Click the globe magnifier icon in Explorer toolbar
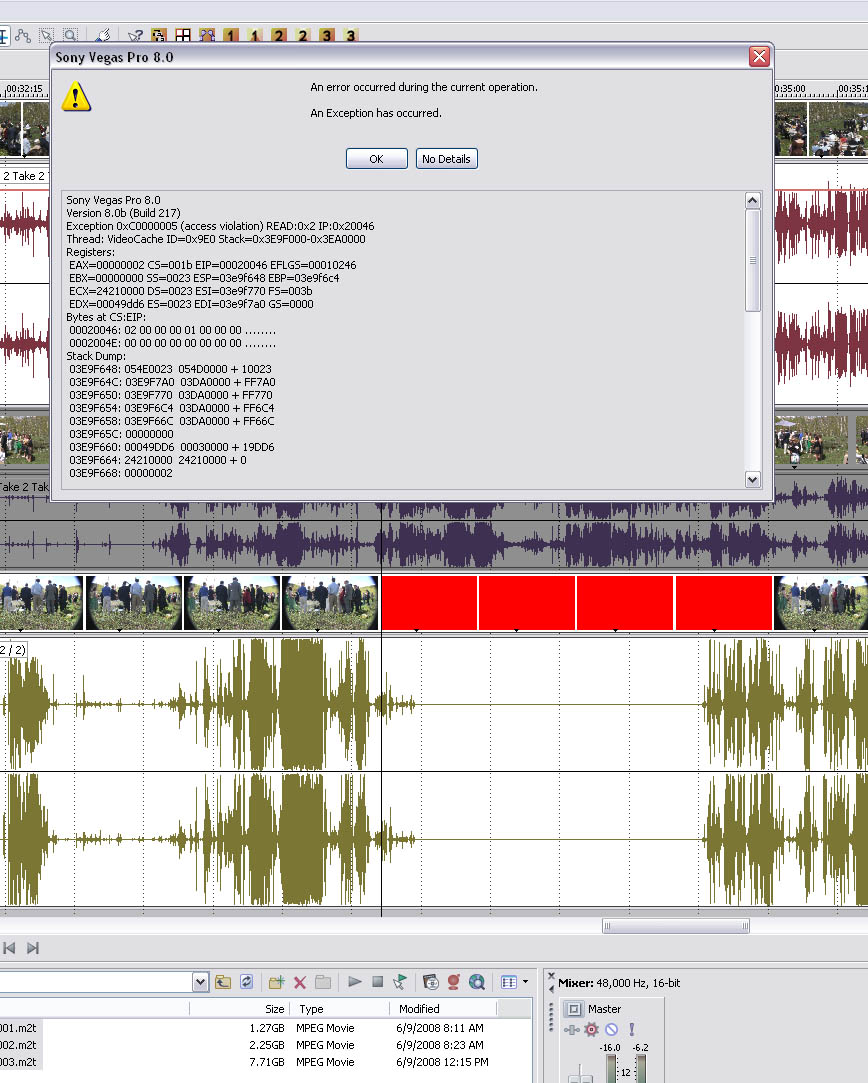 476,981
